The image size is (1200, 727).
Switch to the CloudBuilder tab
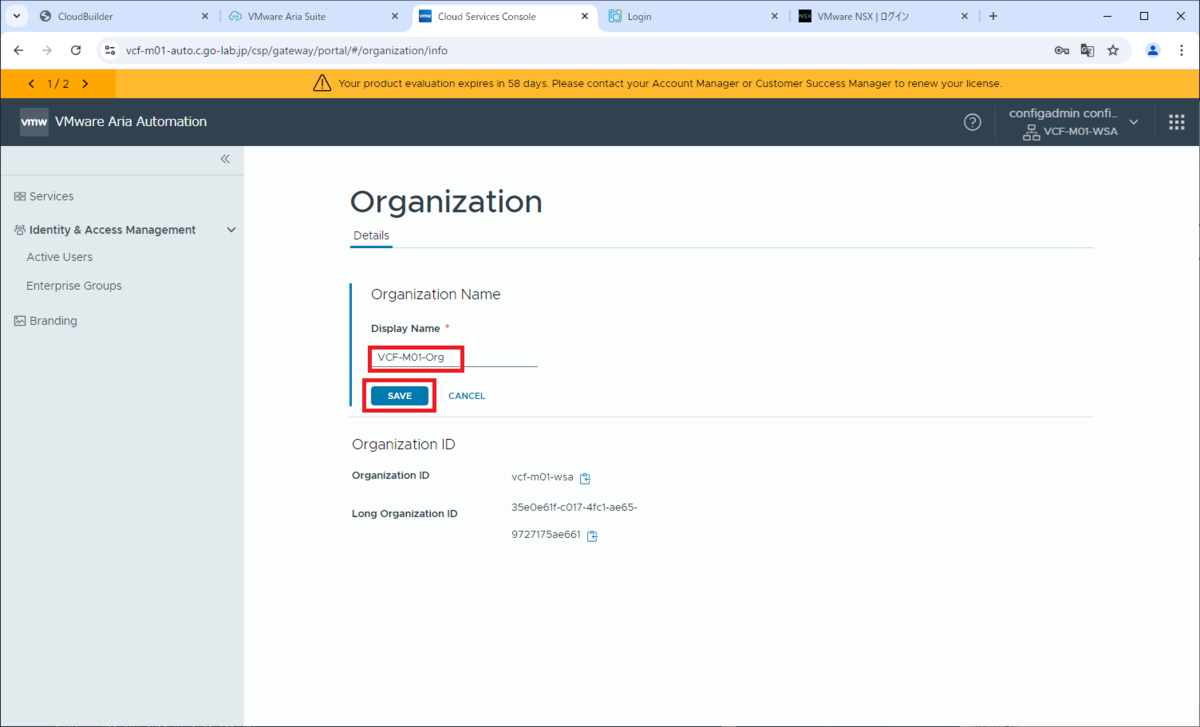(125, 16)
